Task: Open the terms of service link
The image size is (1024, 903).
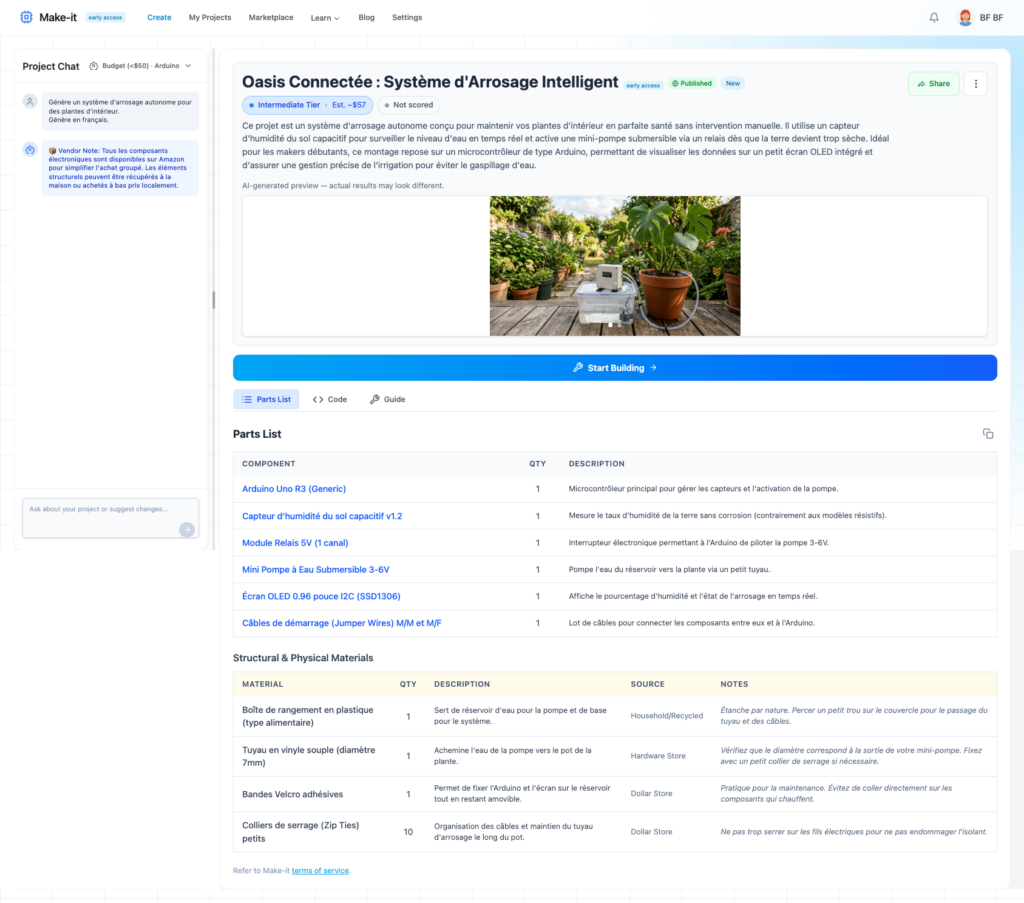Action: point(320,871)
